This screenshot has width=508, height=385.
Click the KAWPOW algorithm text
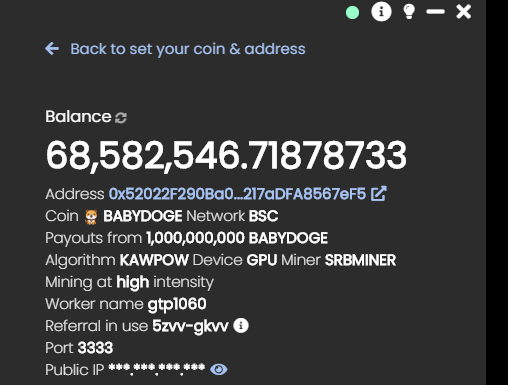(x=154, y=260)
